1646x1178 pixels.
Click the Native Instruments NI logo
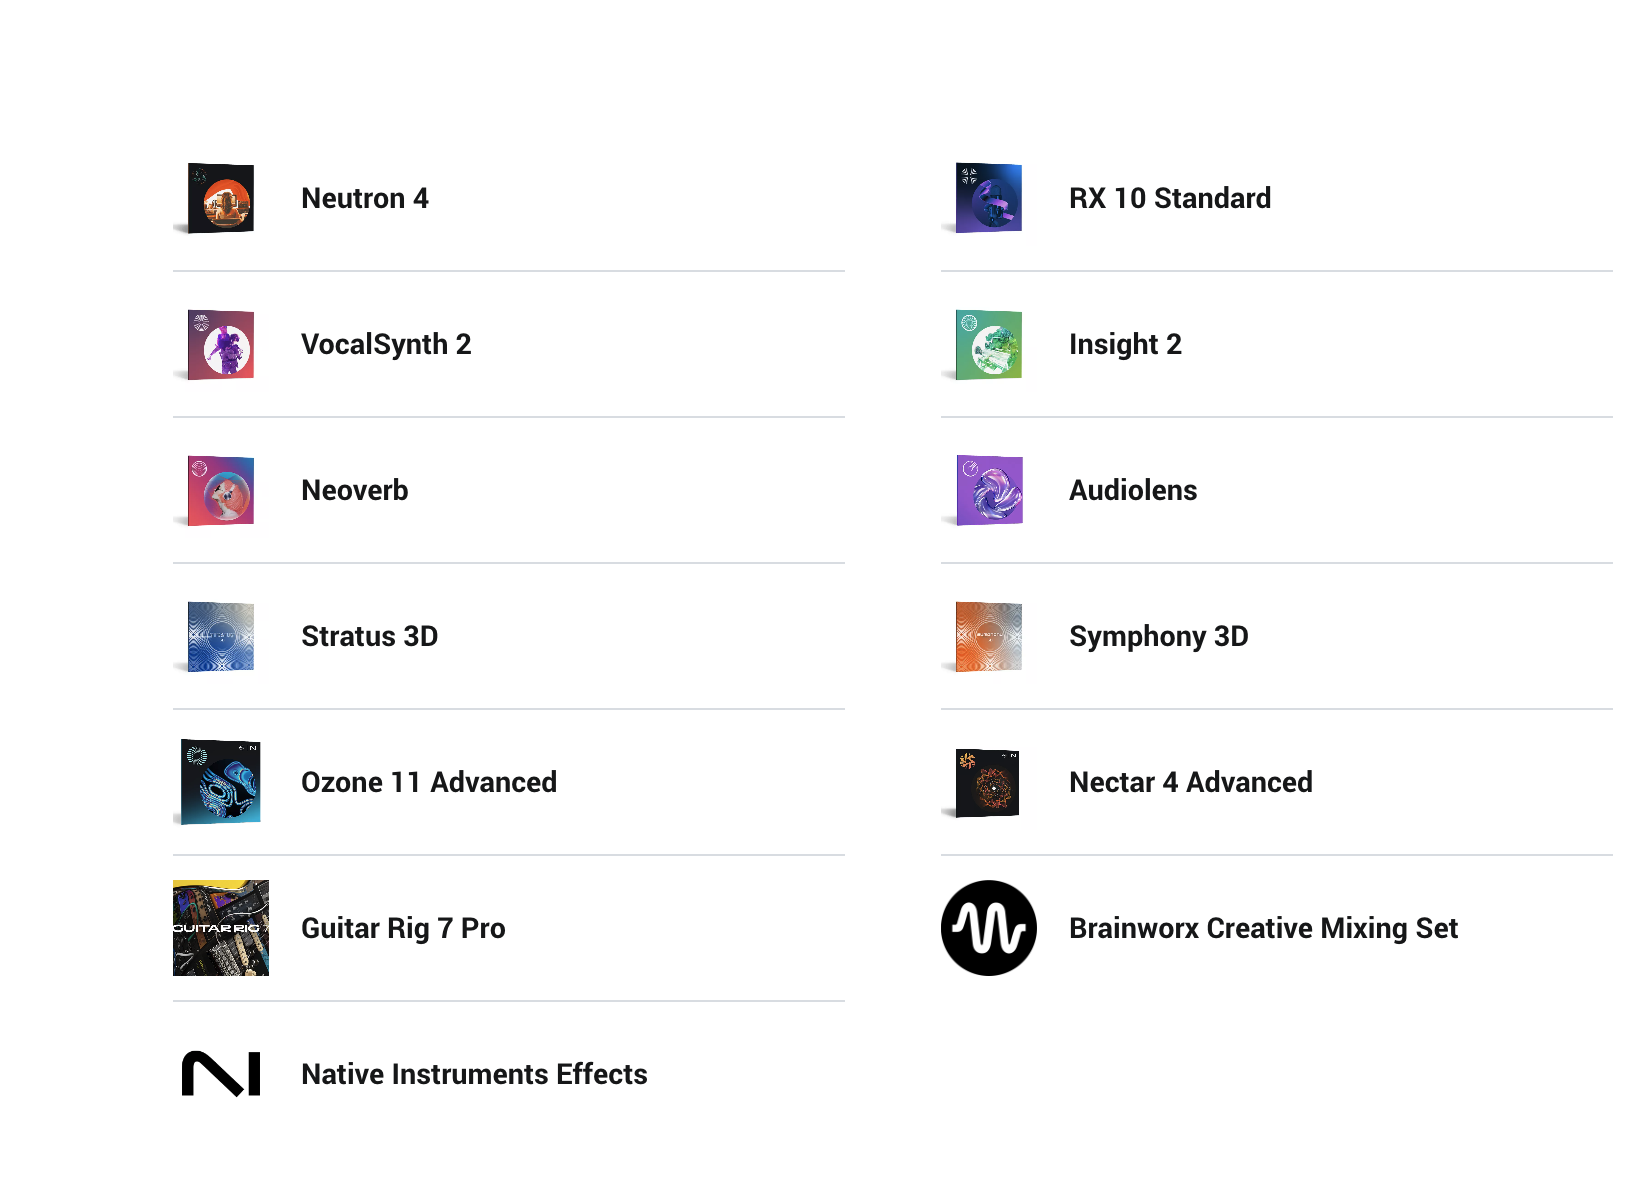(221, 1074)
